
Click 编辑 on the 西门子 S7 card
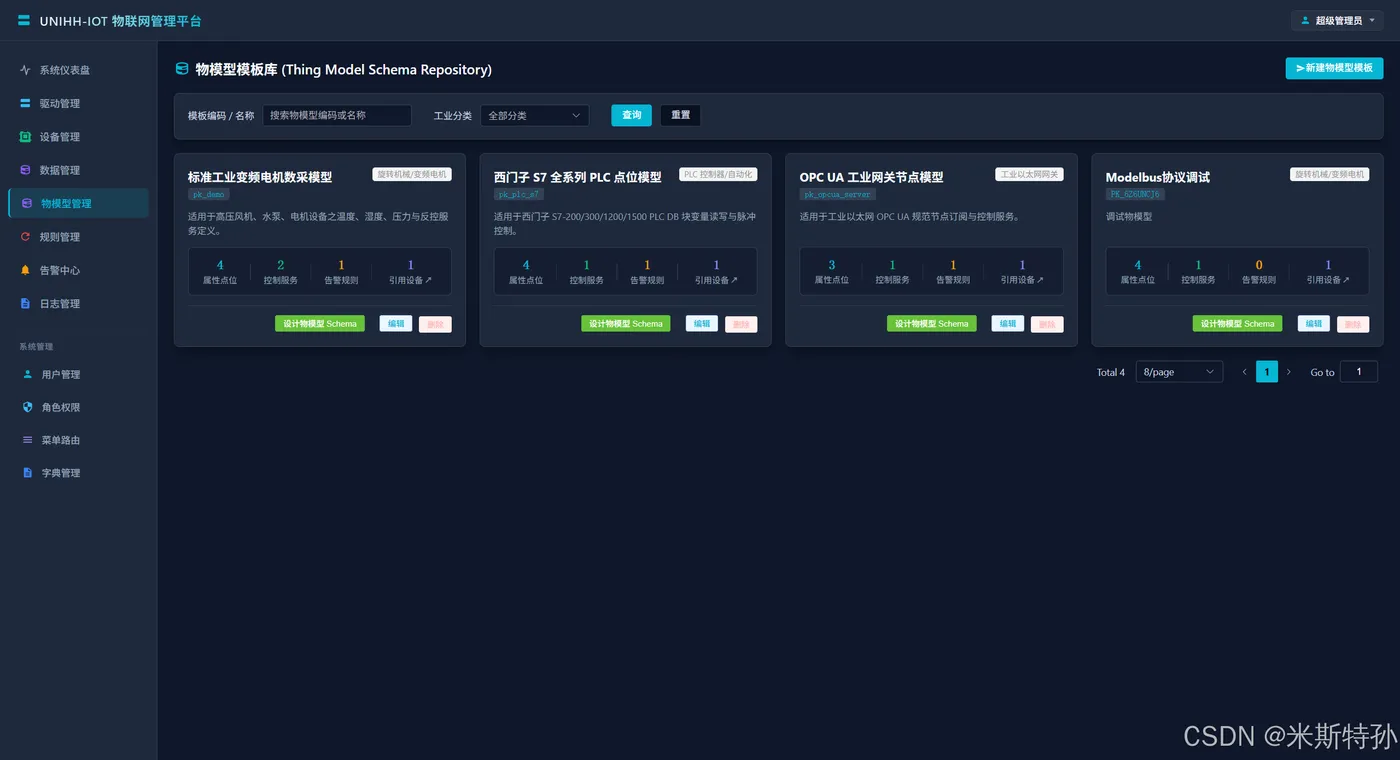tap(702, 324)
